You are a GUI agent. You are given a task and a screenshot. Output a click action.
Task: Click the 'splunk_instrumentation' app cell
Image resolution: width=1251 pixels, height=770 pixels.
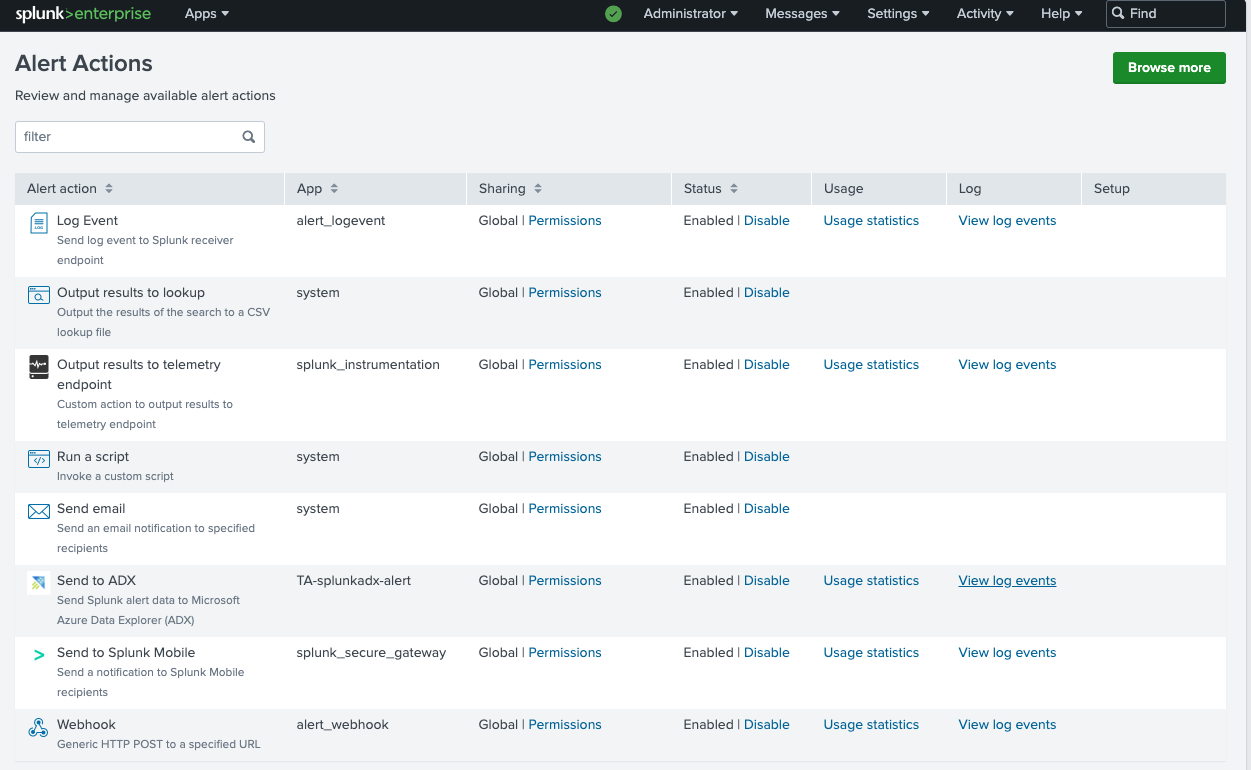(368, 365)
